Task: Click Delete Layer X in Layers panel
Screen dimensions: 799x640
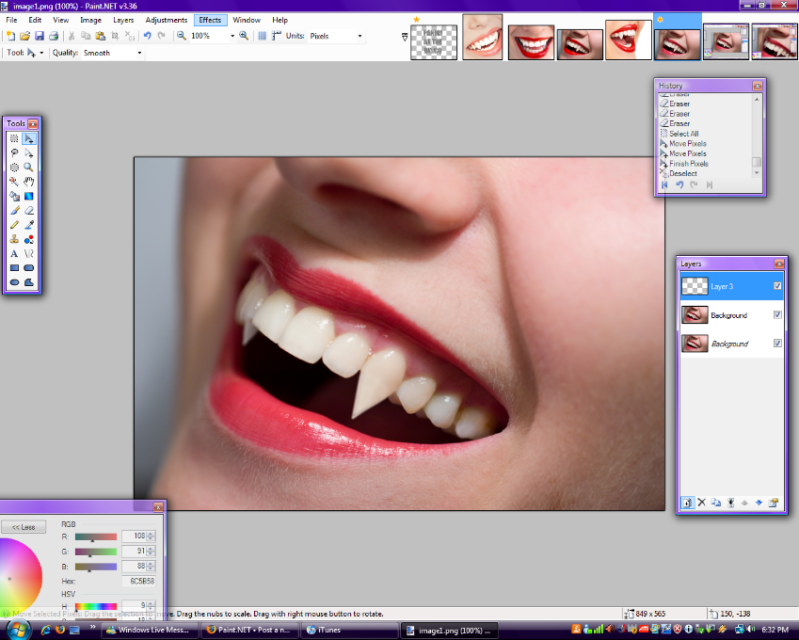Action: pos(702,503)
